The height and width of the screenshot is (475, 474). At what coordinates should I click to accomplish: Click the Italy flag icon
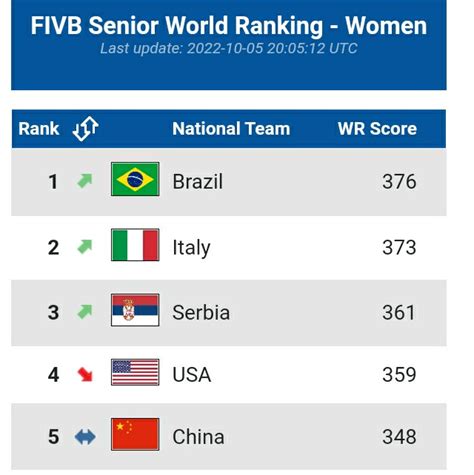[x=135, y=245]
